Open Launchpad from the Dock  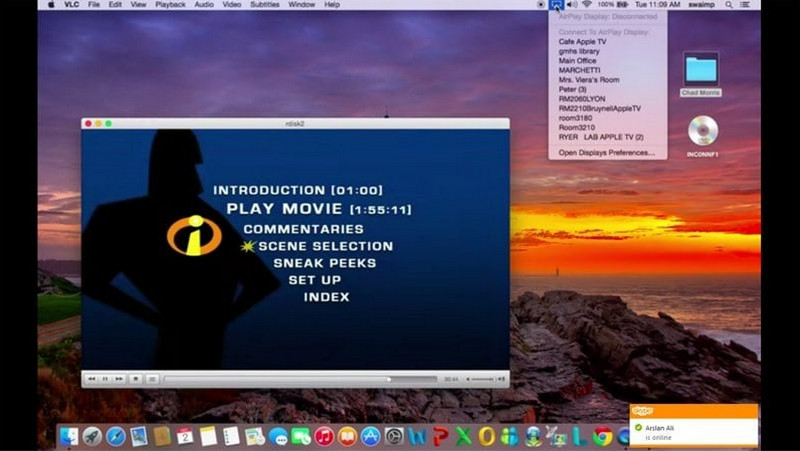[92, 437]
